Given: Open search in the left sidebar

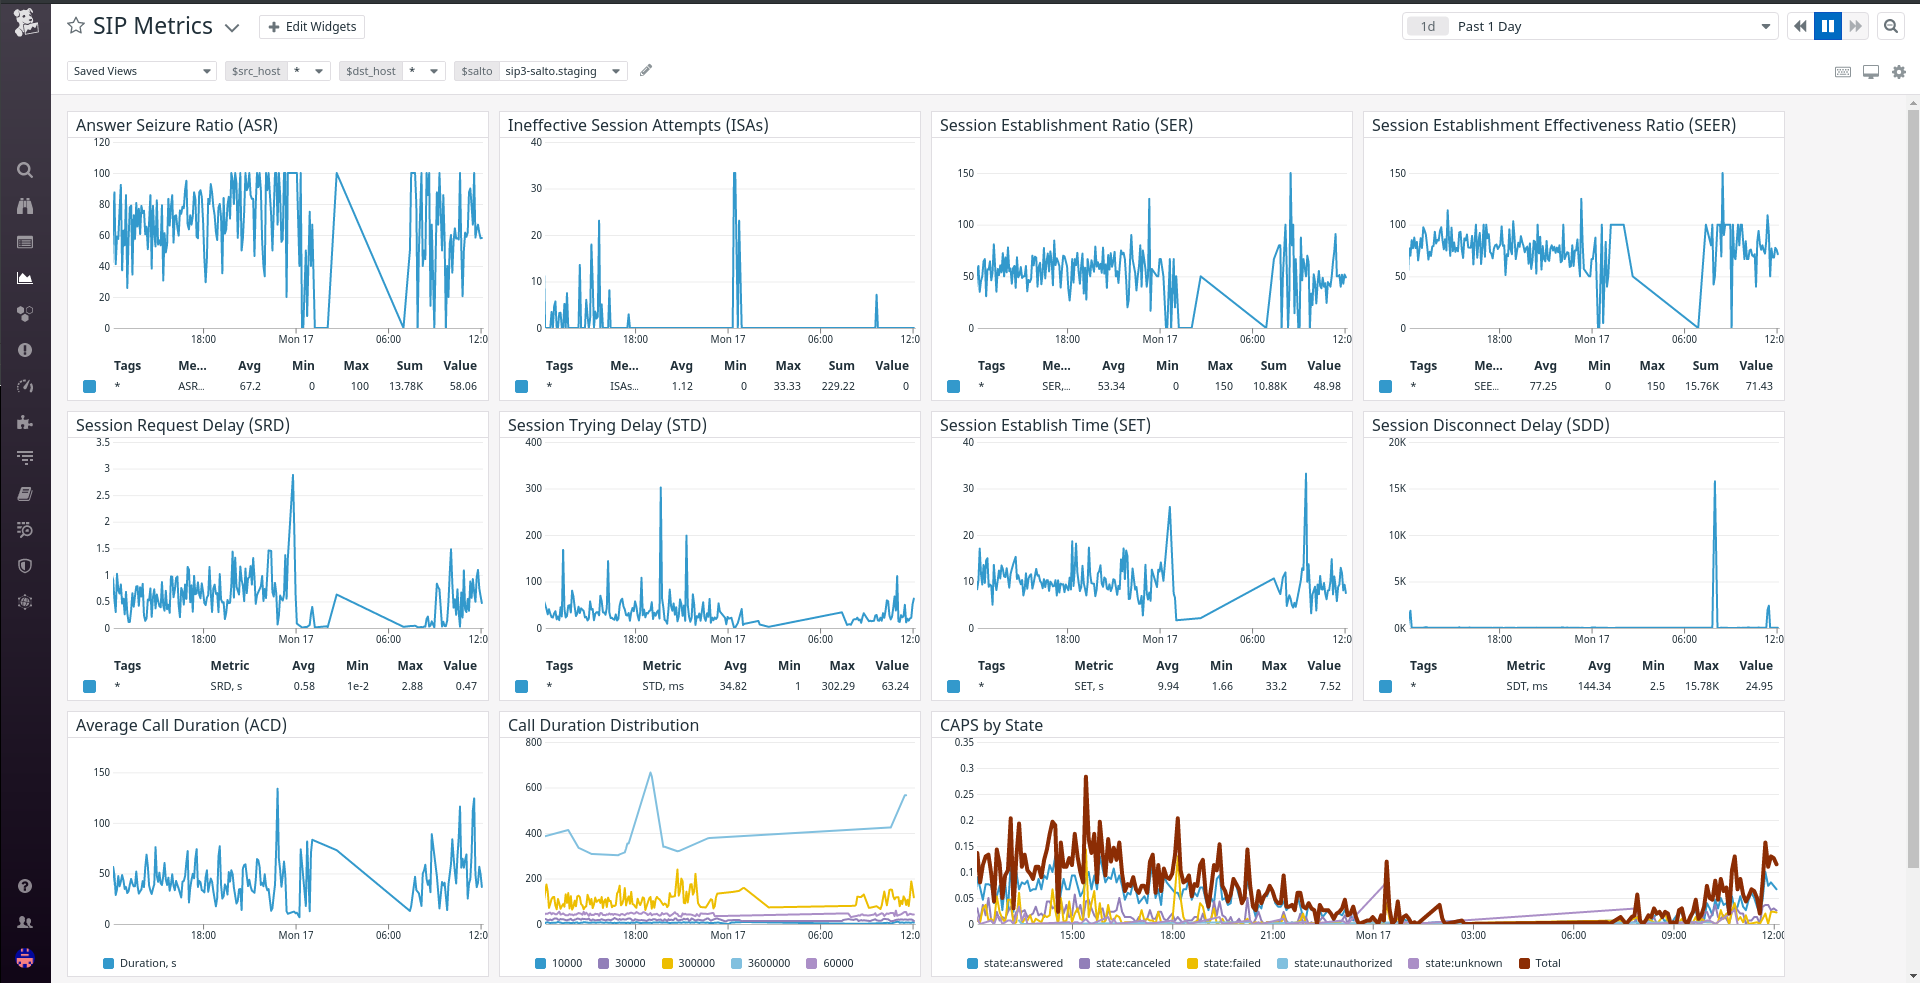Looking at the screenshot, I should point(25,170).
